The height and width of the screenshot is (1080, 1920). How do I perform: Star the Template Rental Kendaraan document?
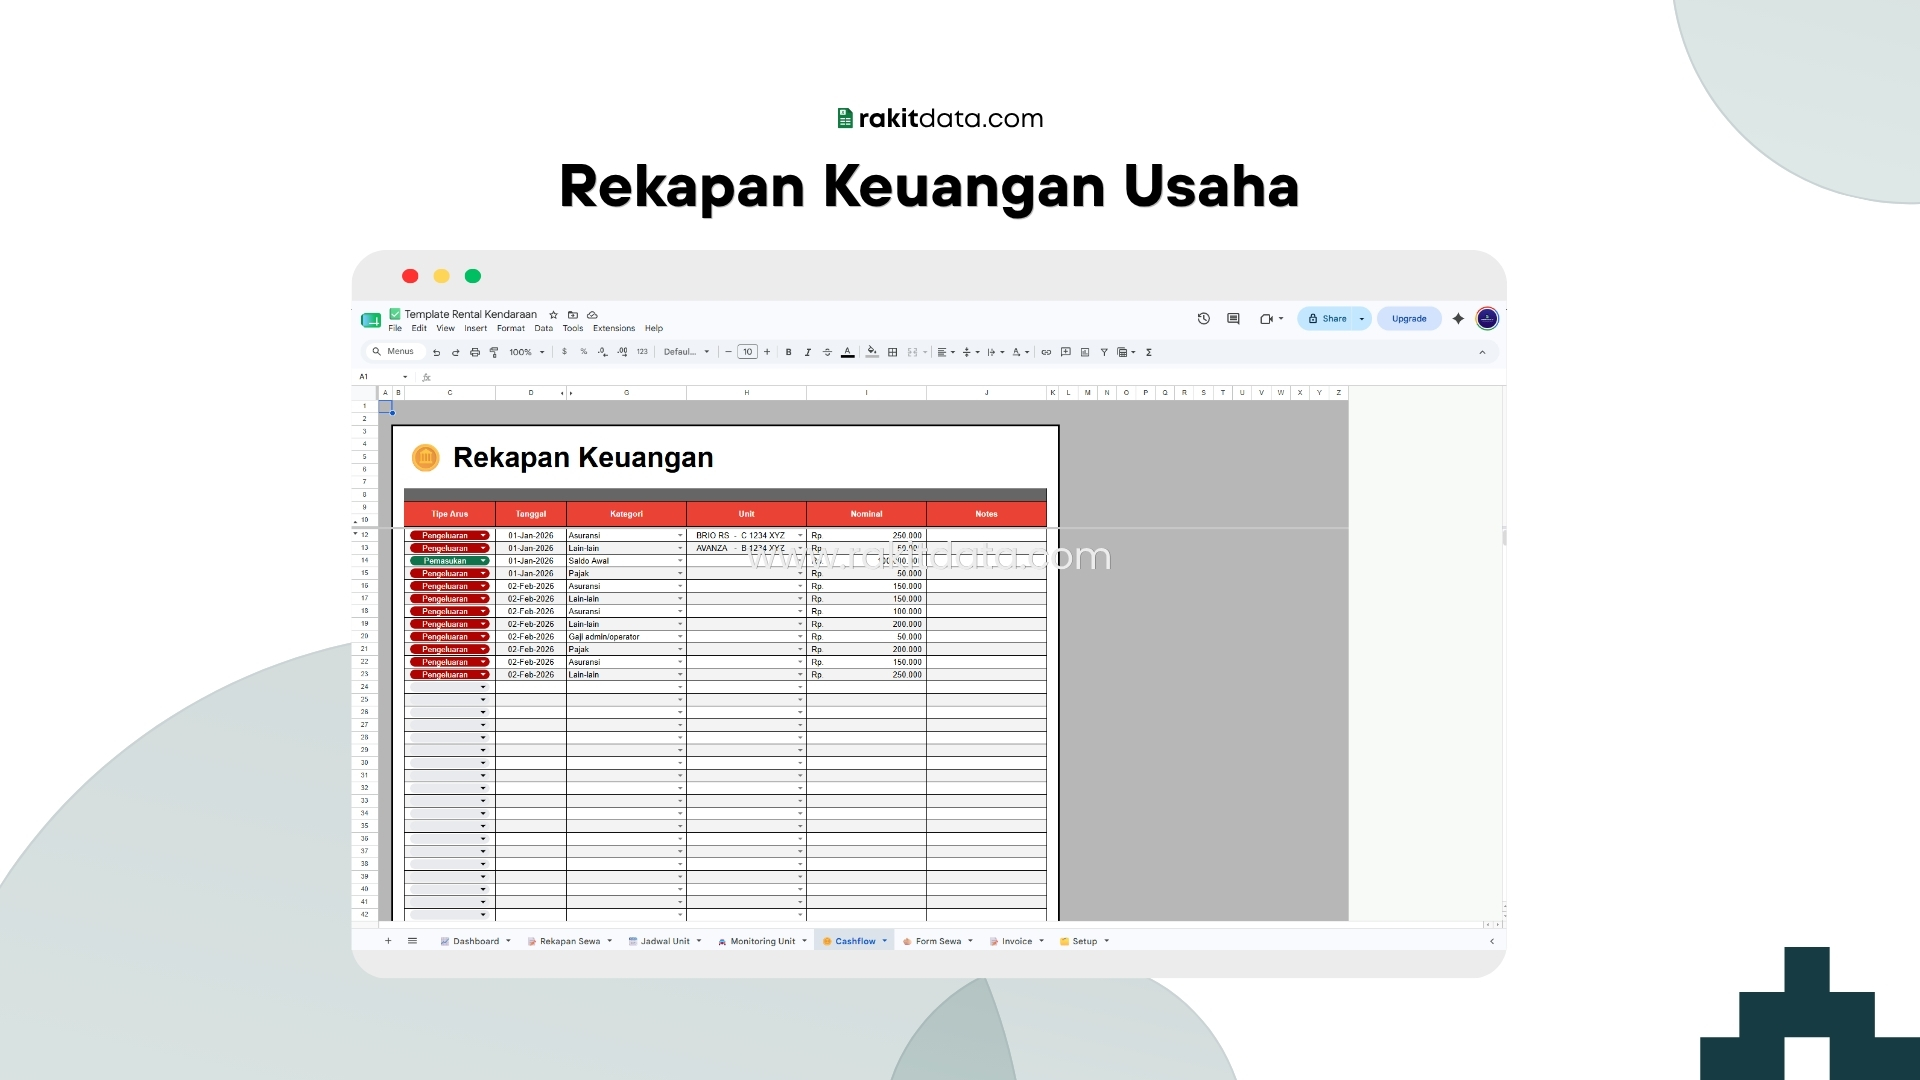point(553,315)
